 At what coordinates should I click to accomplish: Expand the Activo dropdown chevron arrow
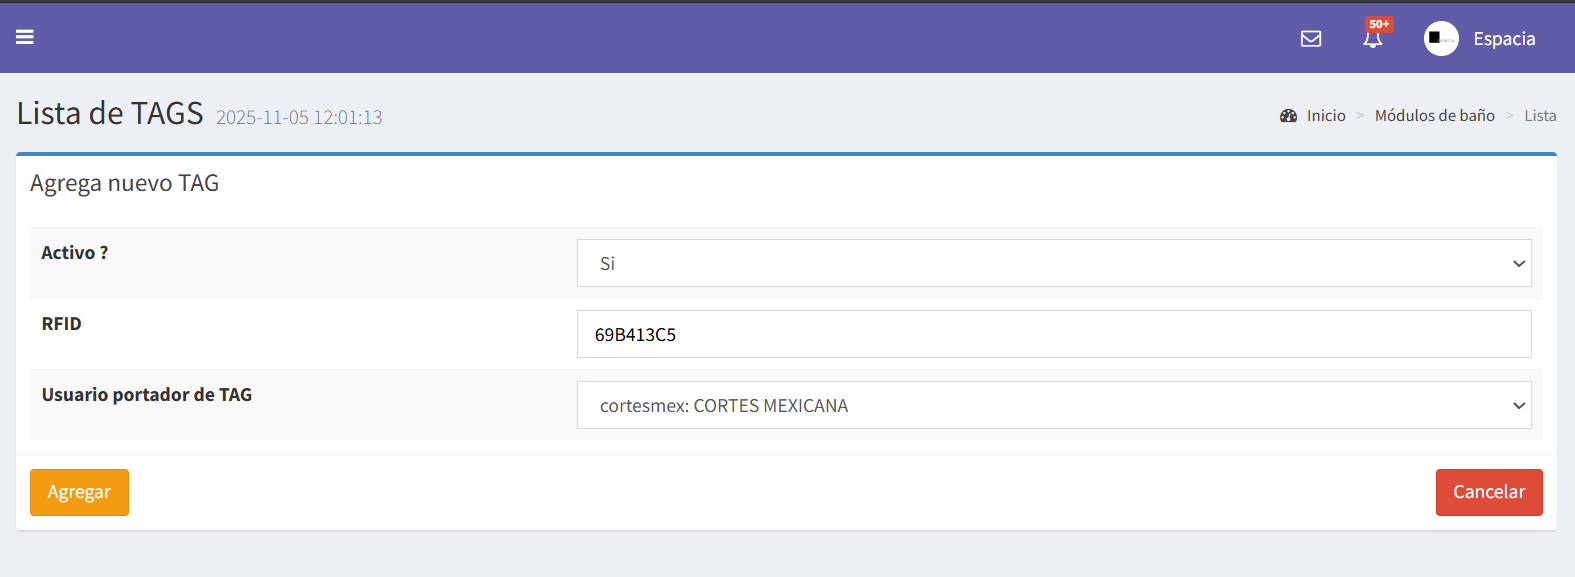(1518, 264)
